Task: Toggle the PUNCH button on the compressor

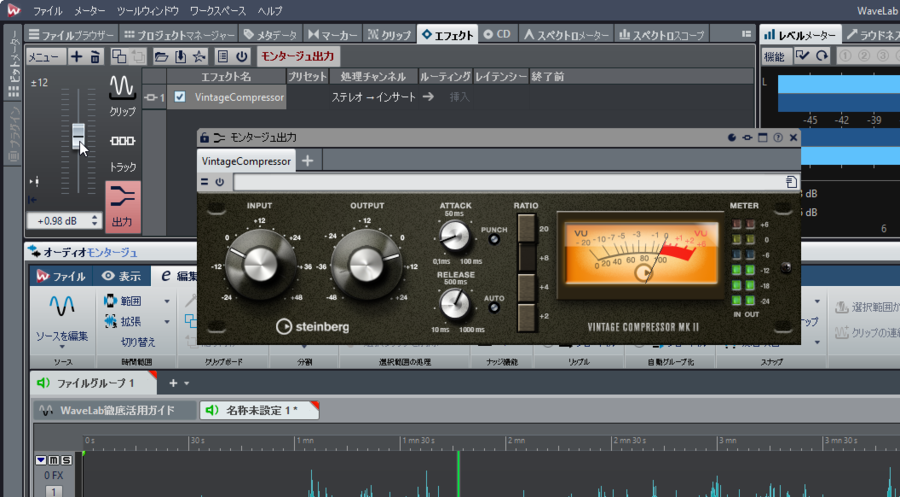Action: [x=494, y=240]
